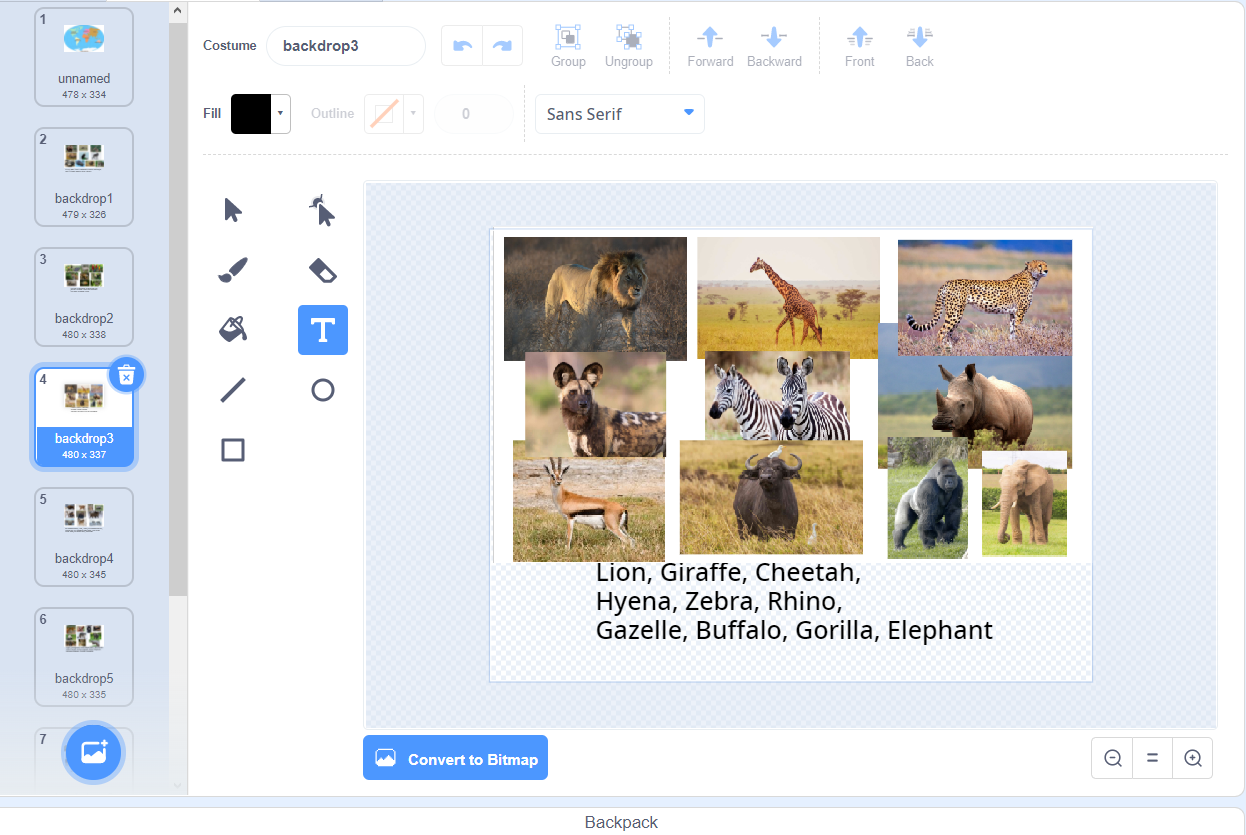Click the animal names text on canvas
Viewport: 1246px width, 835px height.
click(794, 601)
